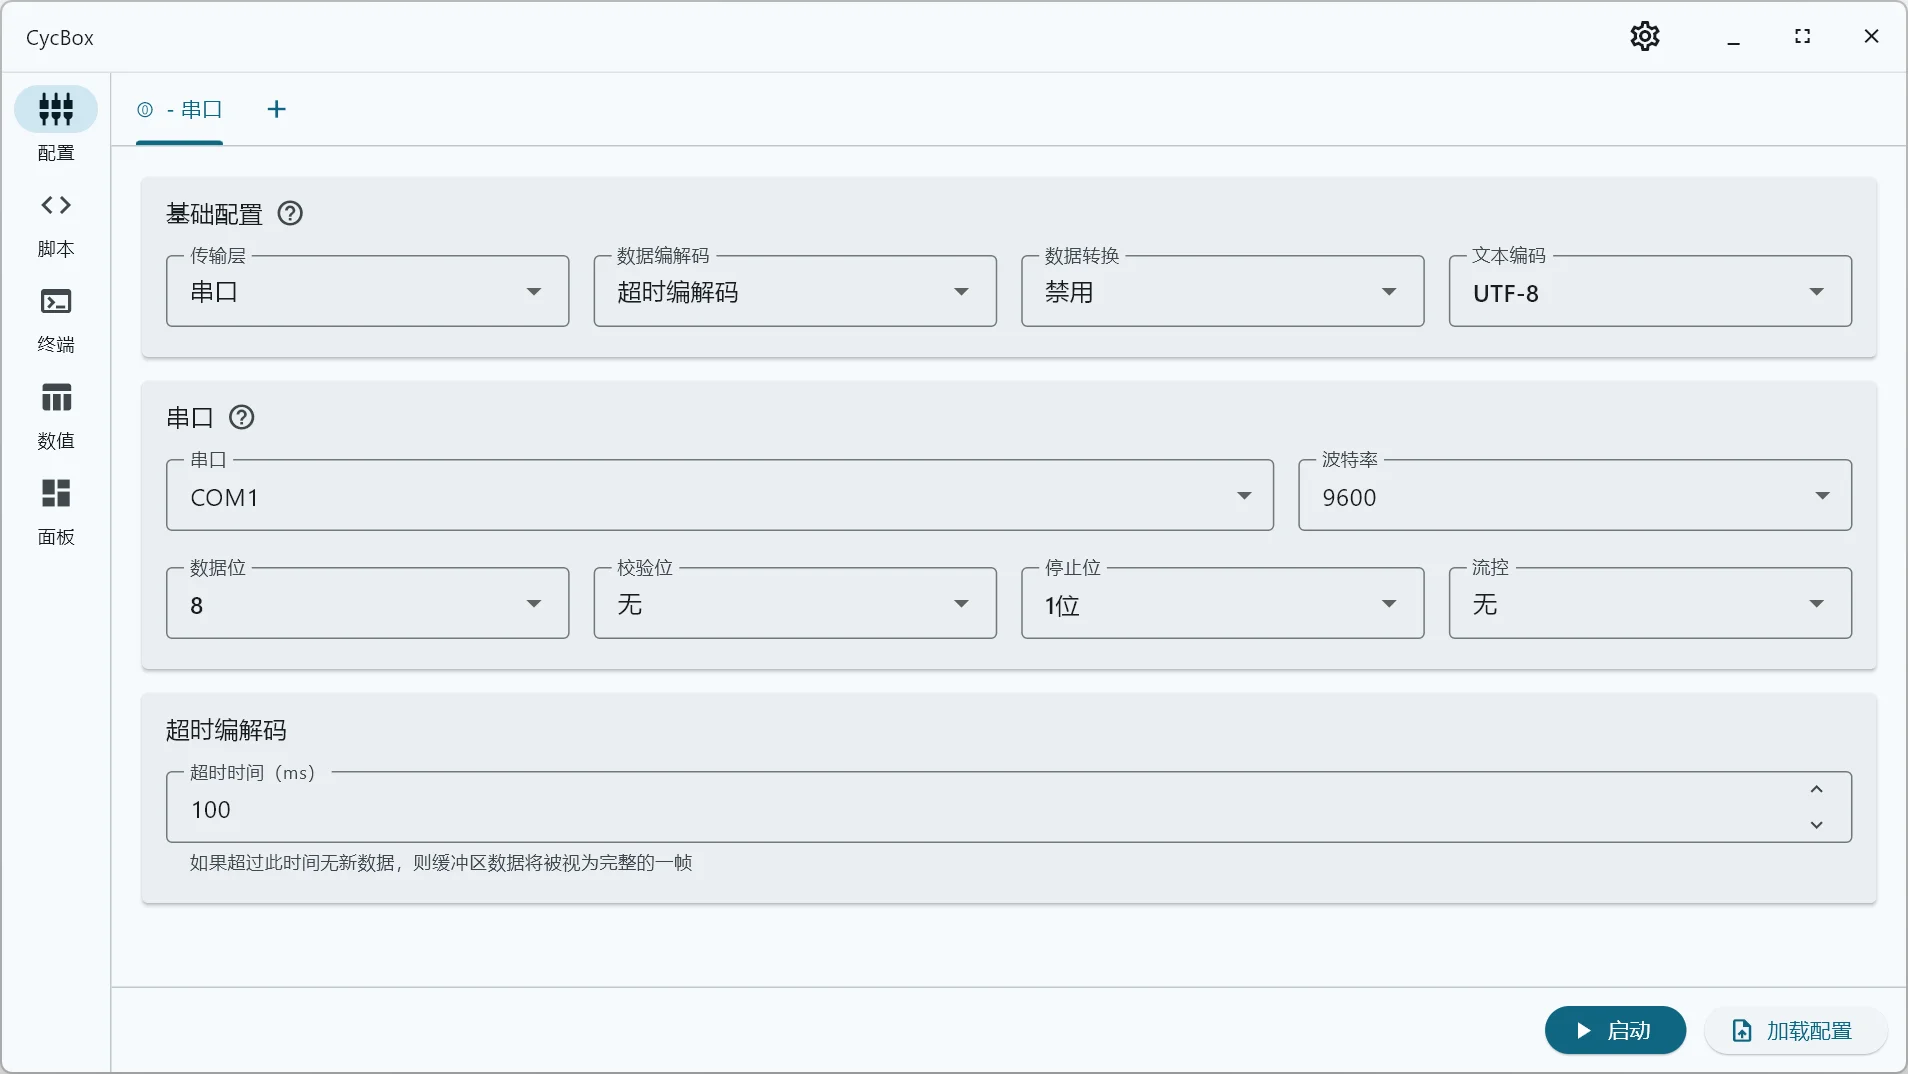This screenshot has width=1908, height=1074.
Task: Increment 超时时间 with the up arrow
Action: pos(1816,789)
